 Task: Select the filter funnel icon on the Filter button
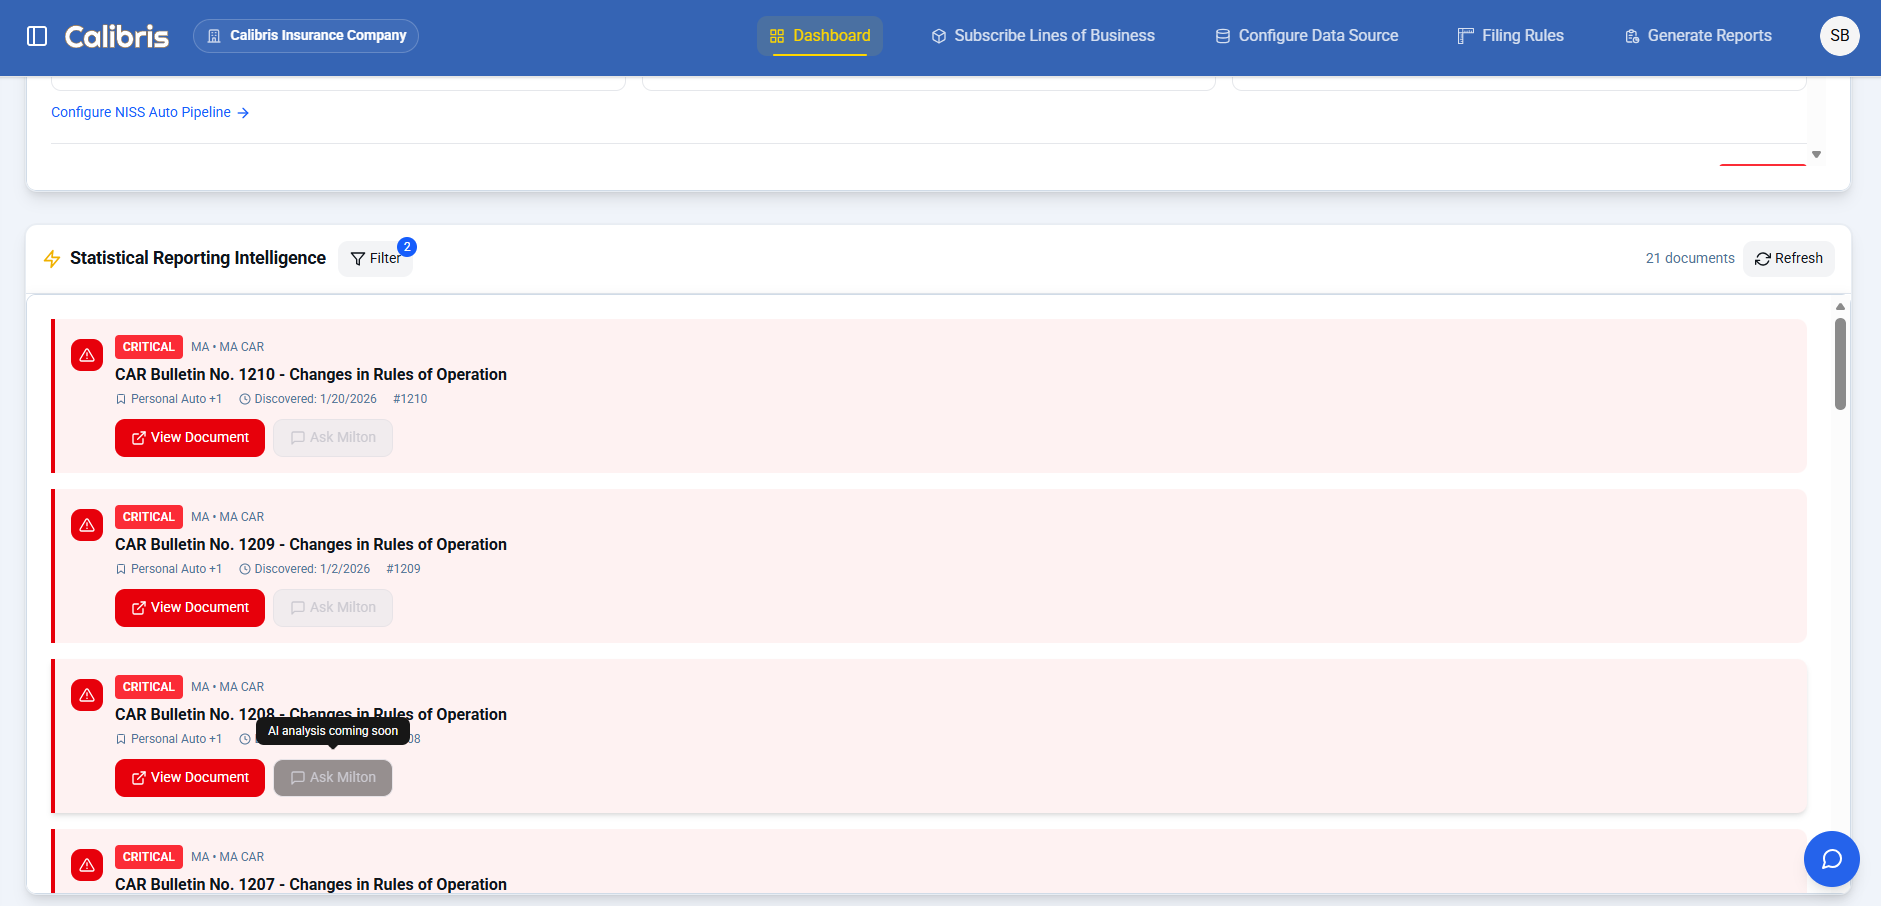click(x=359, y=258)
